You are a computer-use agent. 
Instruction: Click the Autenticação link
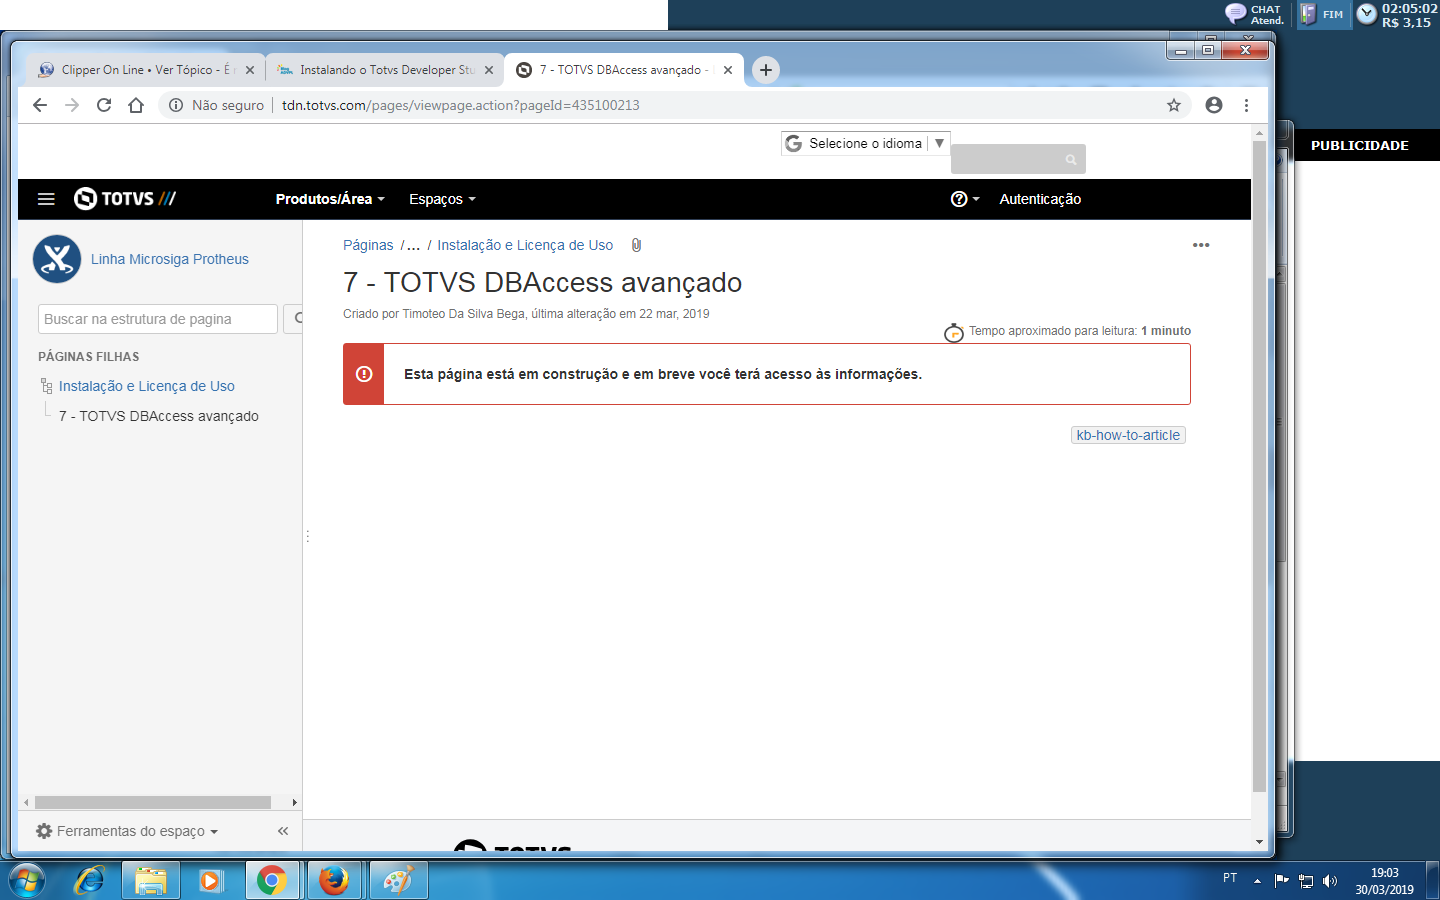(1040, 199)
